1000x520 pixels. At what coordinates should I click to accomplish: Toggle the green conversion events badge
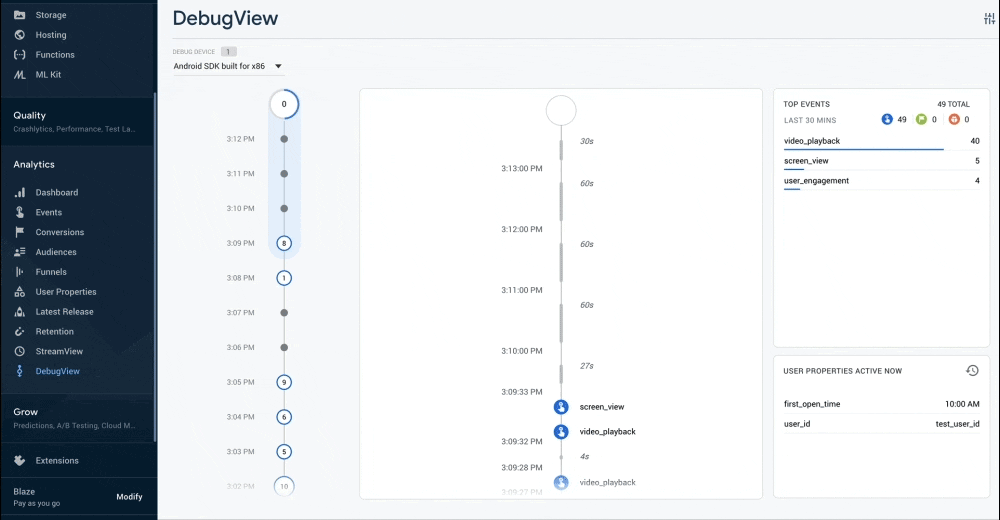click(x=921, y=119)
